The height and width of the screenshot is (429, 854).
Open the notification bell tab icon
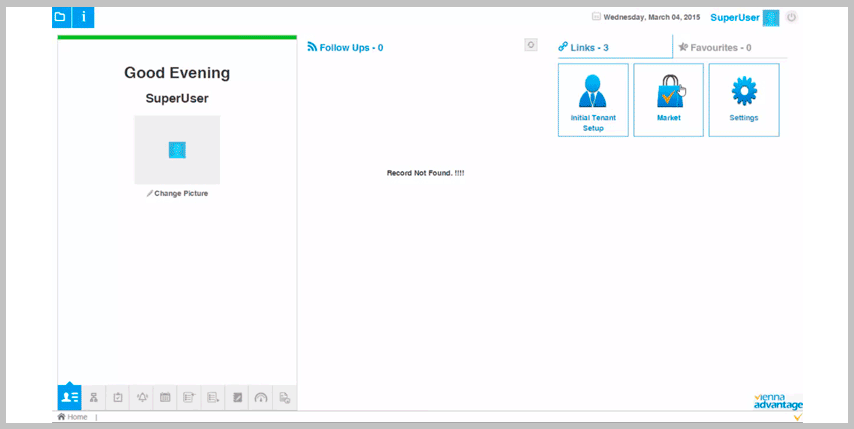[x=142, y=397]
